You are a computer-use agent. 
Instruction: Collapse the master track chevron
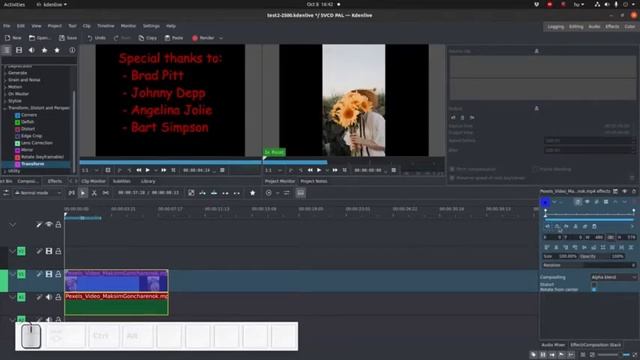pyautogui.click(x=13, y=224)
